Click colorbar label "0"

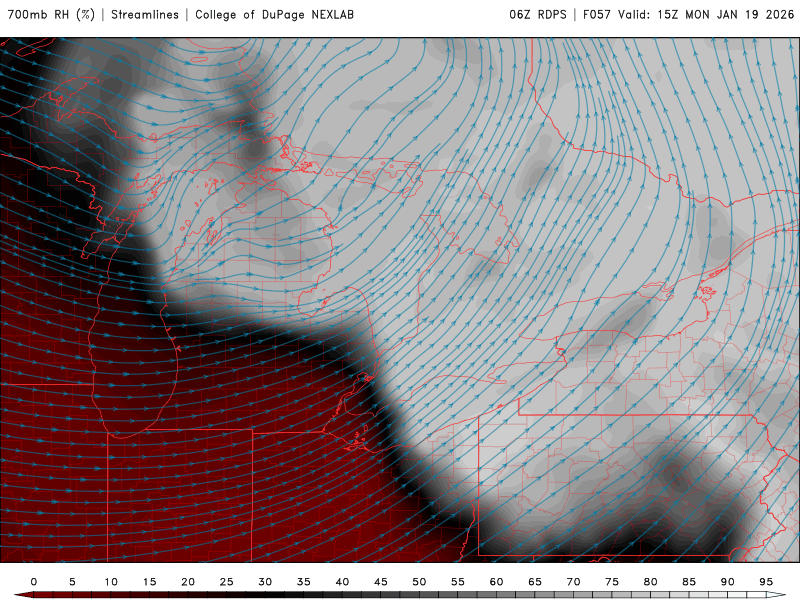[x=34, y=582]
